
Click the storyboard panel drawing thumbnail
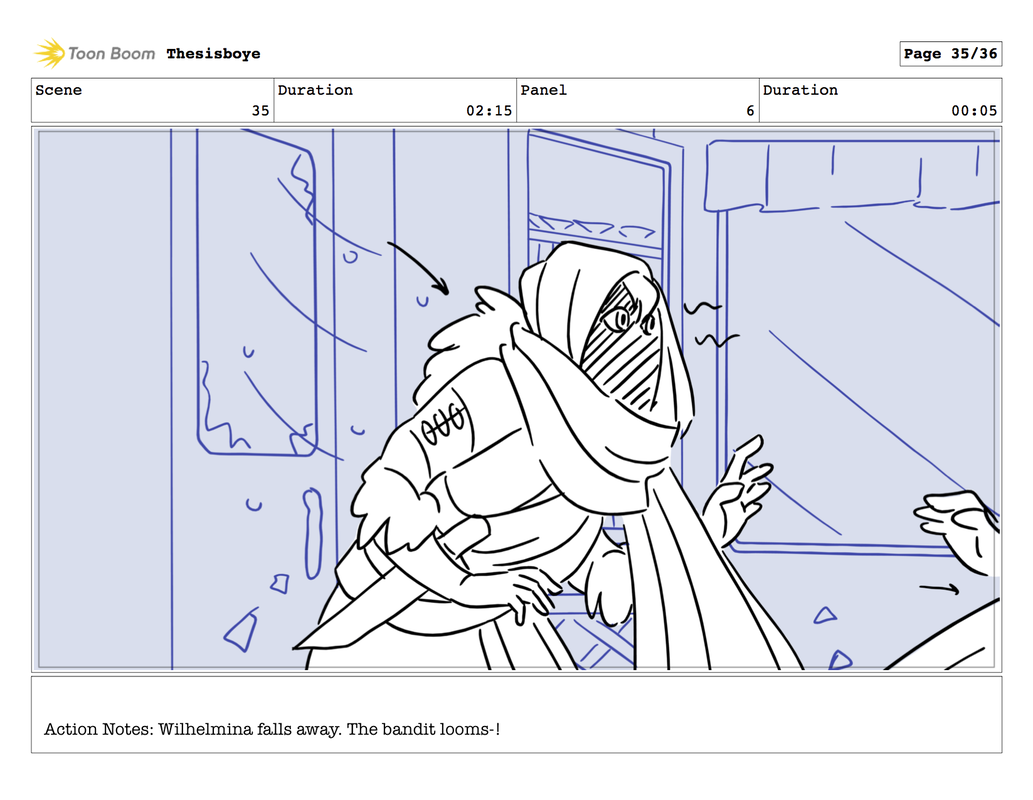click(x=516, y=399)
